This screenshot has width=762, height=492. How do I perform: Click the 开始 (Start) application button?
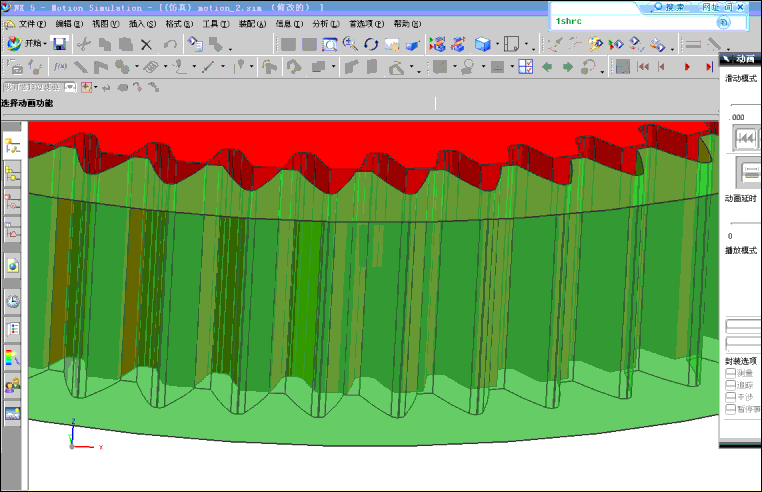click(27, 44)
